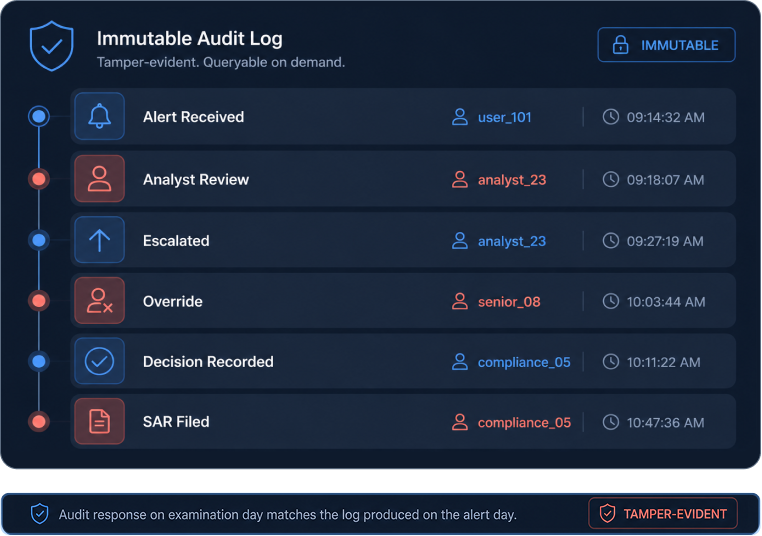This screenshot has width=762, height=536.
Task: Open compliance_05 link in Decision Recorded row
Action: (524, 362)
